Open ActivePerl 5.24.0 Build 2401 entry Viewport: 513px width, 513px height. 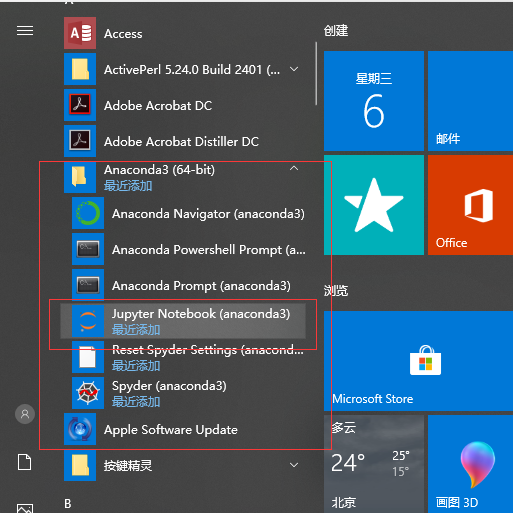[x=192, y=70]
